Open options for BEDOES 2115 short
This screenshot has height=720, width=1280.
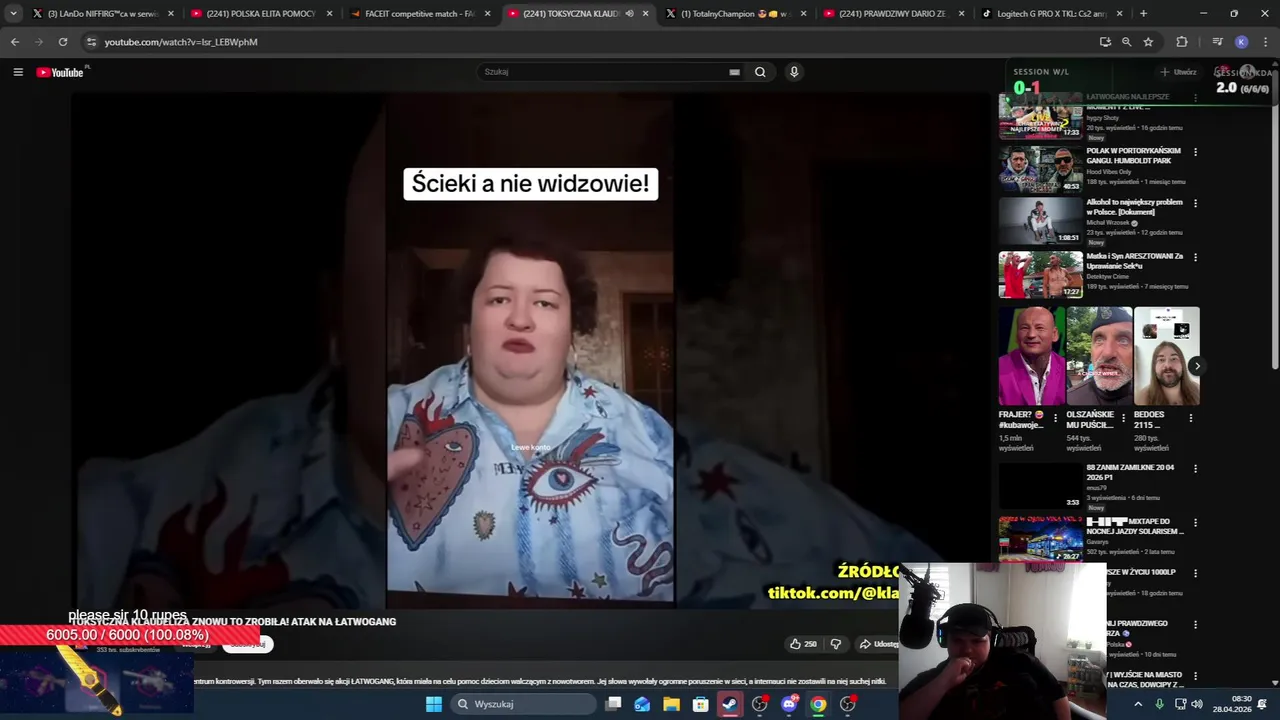click(1190, 418)
